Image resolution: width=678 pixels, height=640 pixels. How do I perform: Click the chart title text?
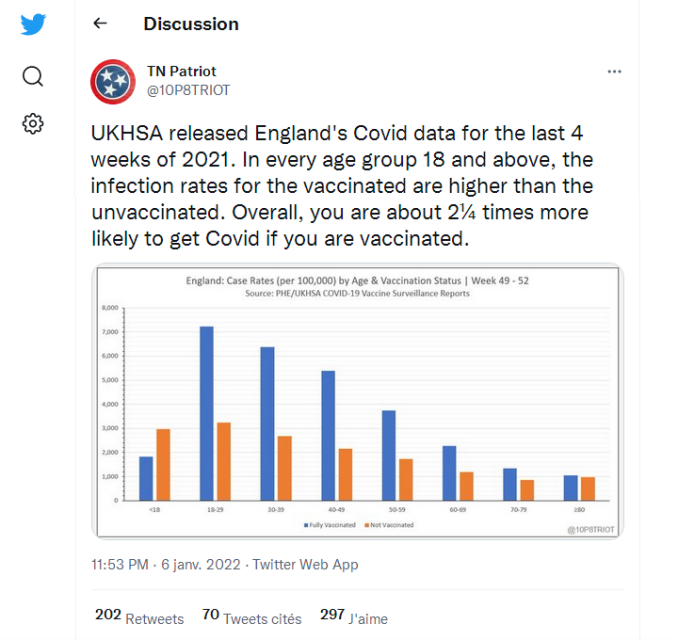[357, 281]
